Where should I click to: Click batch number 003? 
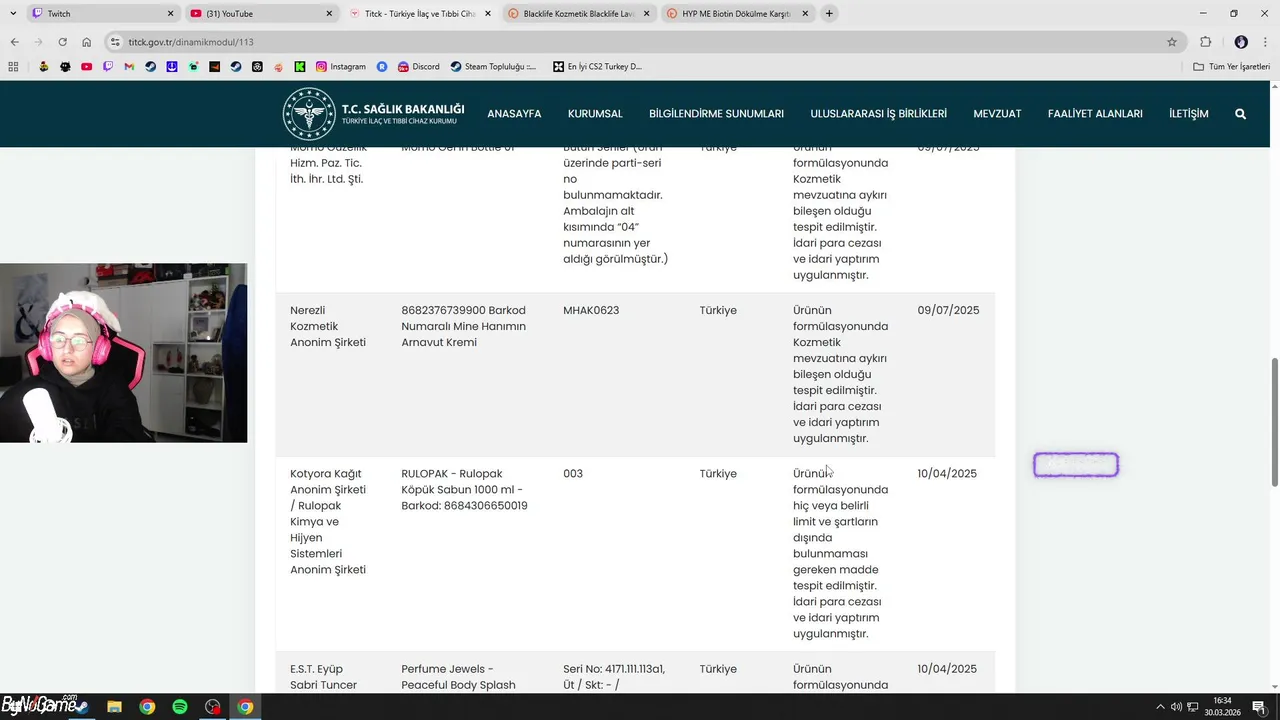point(573,474)
